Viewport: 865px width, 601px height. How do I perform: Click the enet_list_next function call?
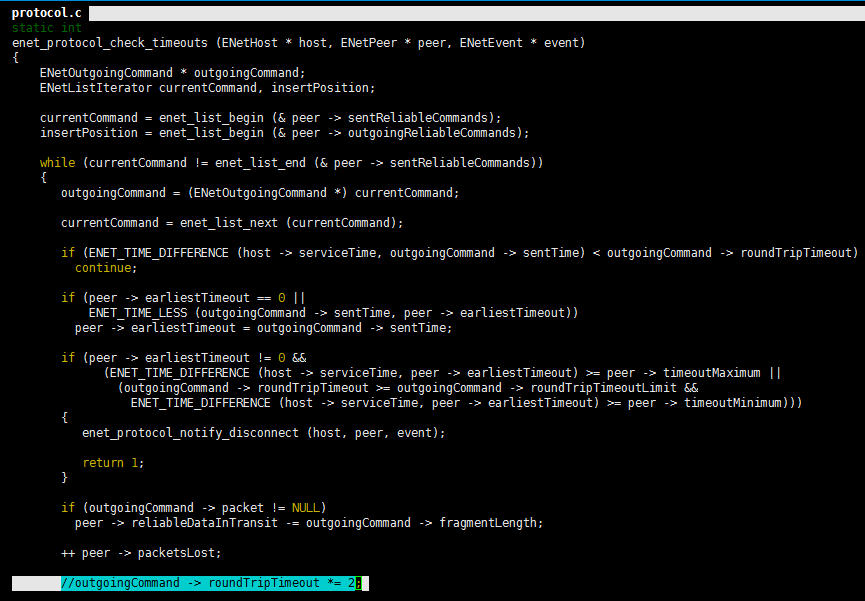(x=229, y=223)
